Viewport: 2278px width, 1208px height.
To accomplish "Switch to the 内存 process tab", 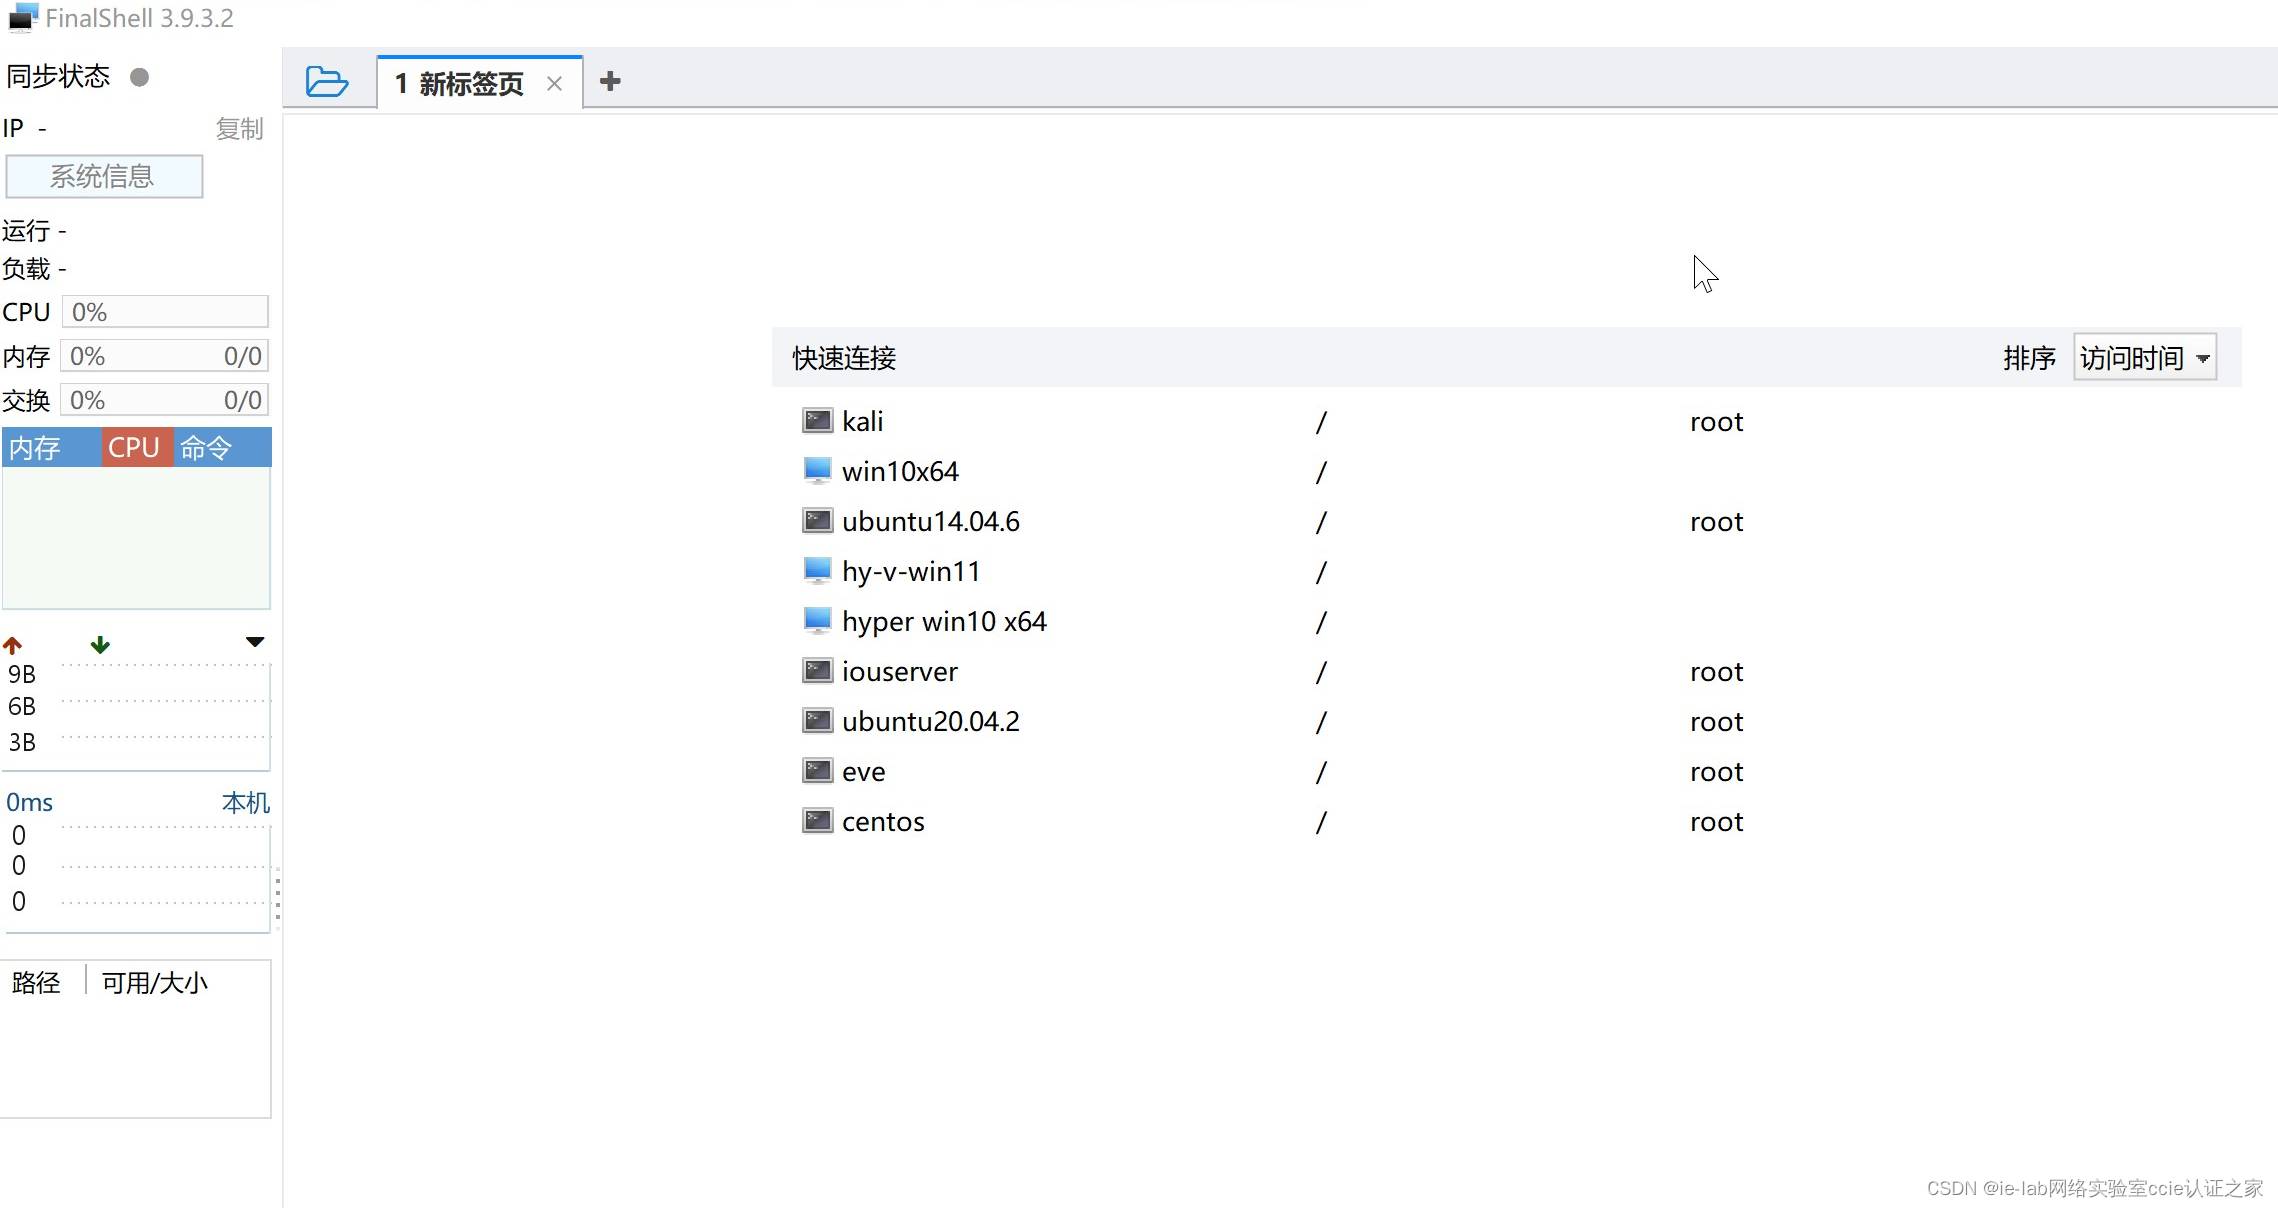I will click(x=51, y=448).
